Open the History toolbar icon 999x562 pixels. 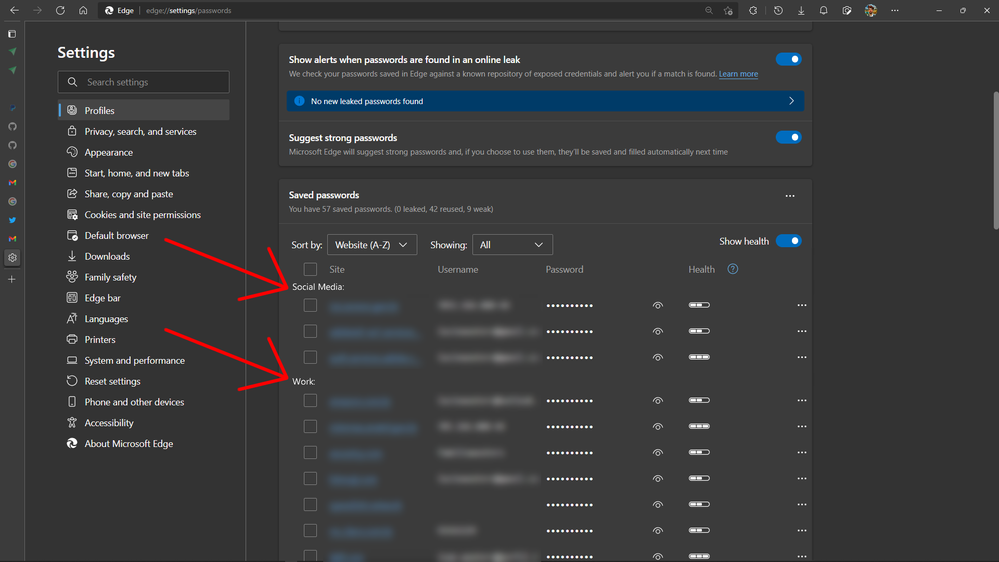pos(778,10)
